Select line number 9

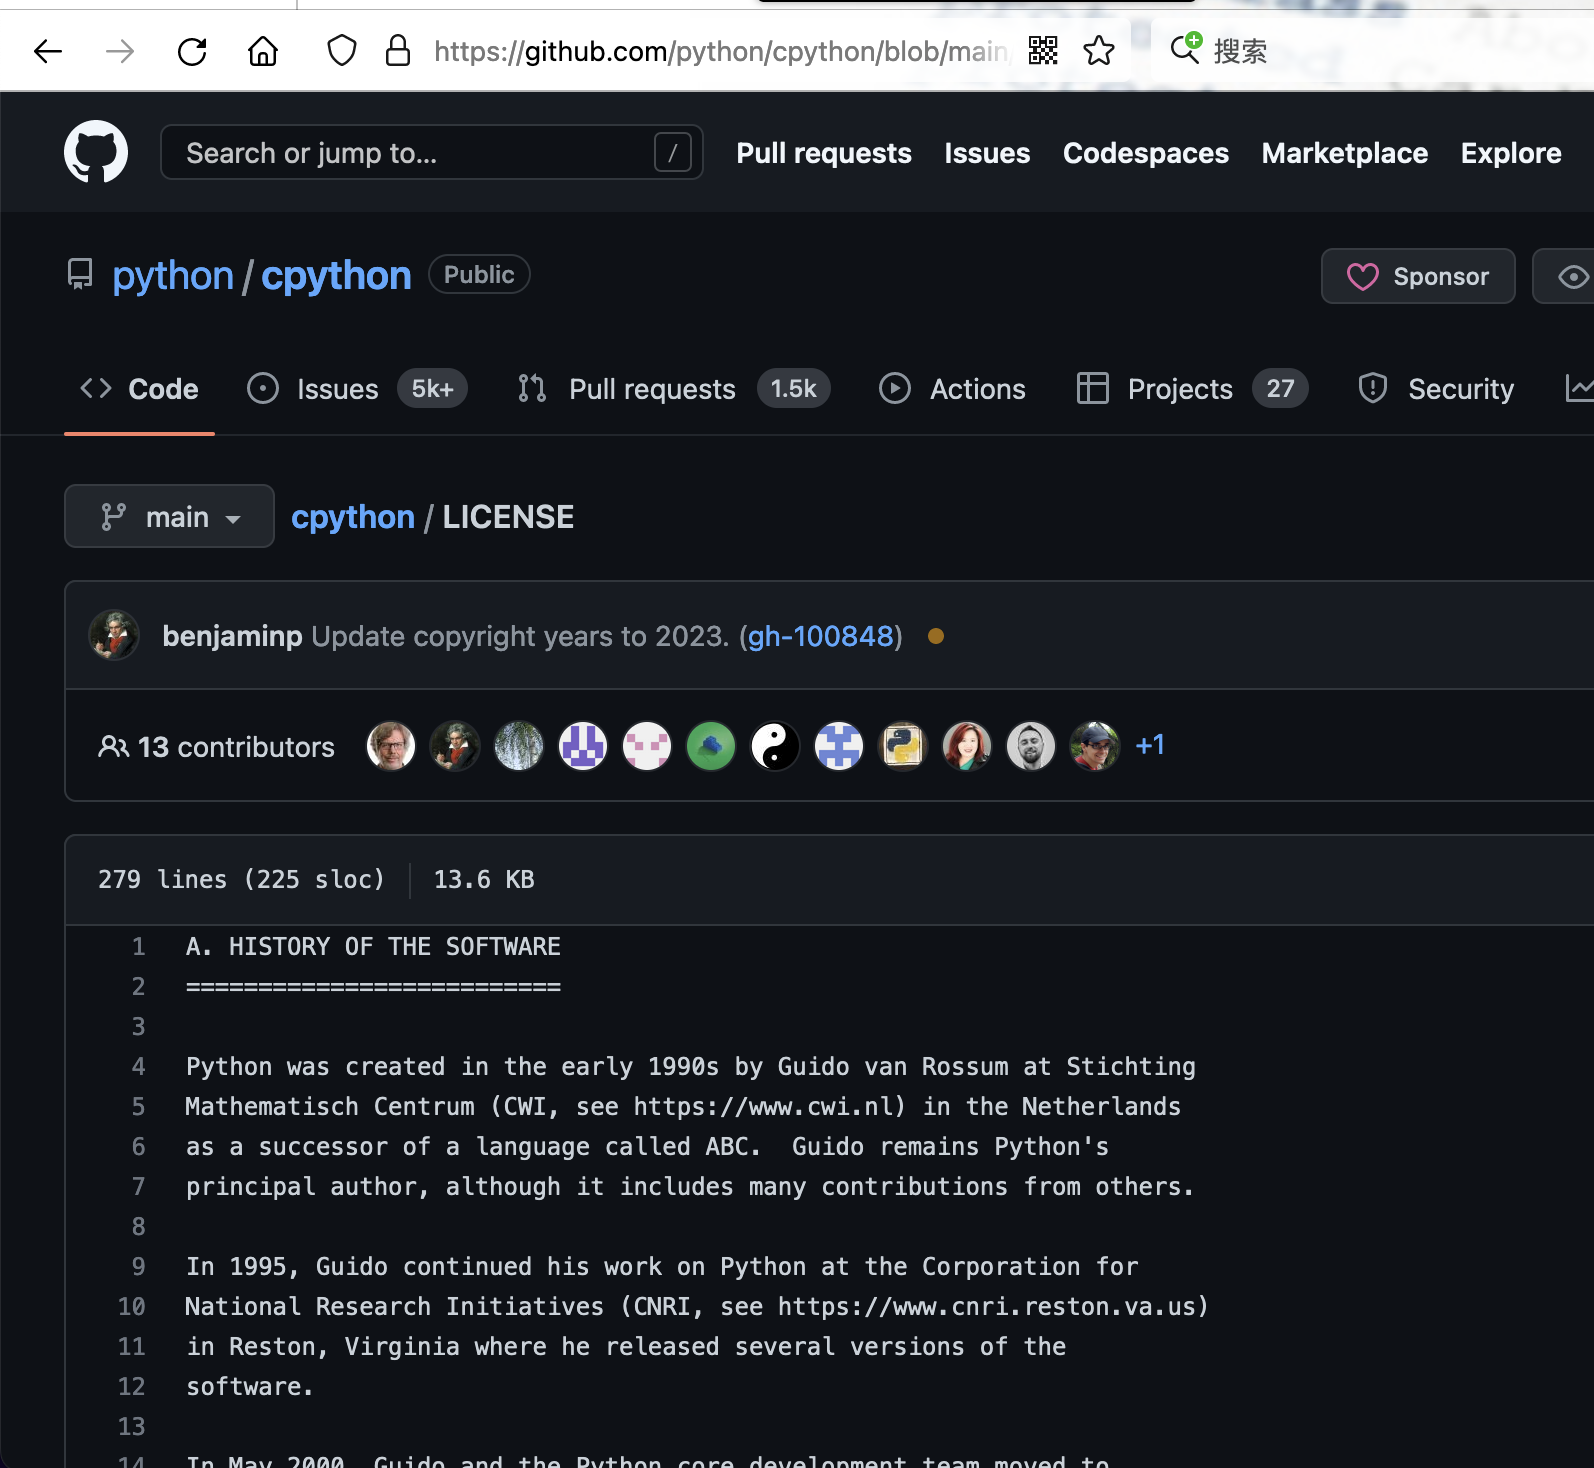tap(138, 1266)
